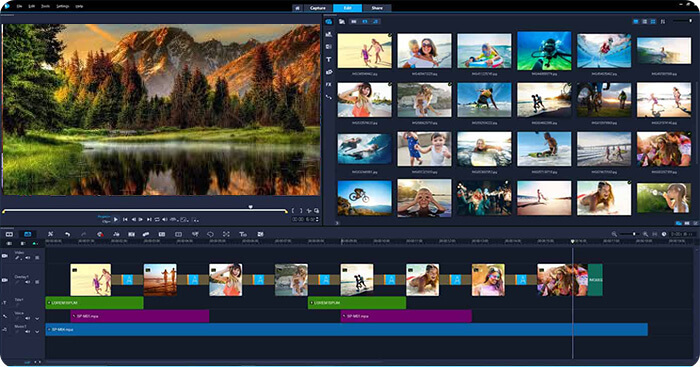This screenshot has width=700, height=367.
Task: Switch library to thumbnail grid view
Action: pos(653,21)
